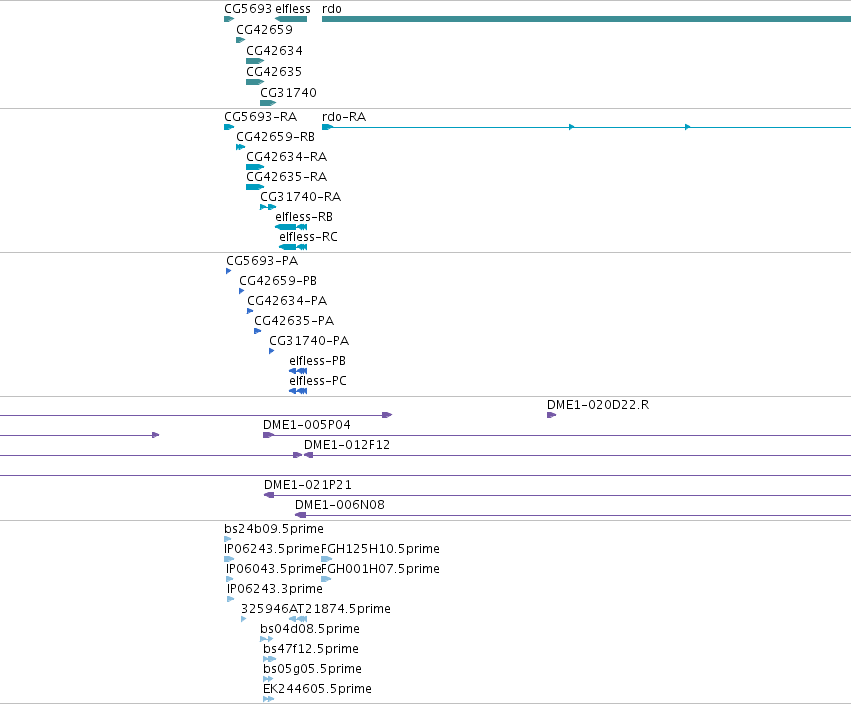This screenshot has height=704, width=851.
Task: Select the DME1-006N08 clone label
Action: point(340,505)
